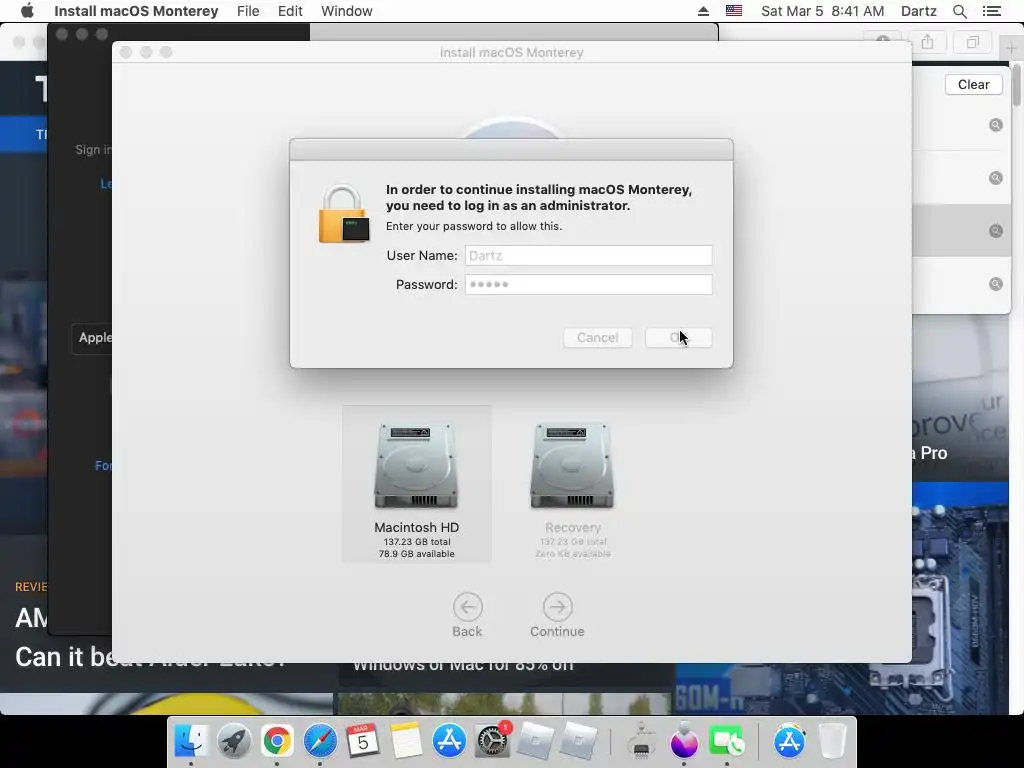Click the Safari downloads list scrollbar
The image size is (1024, 768).
1016,85
